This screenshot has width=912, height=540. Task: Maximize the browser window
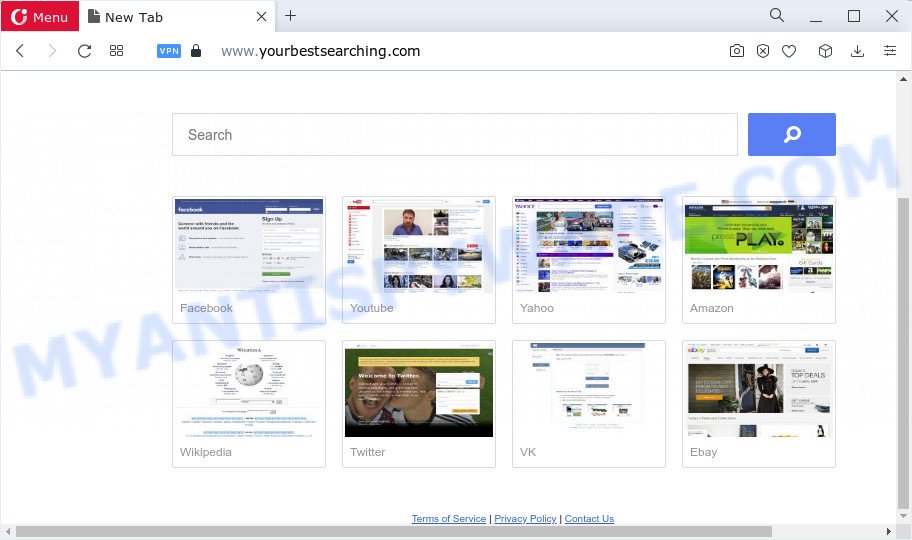click(854, 16)
